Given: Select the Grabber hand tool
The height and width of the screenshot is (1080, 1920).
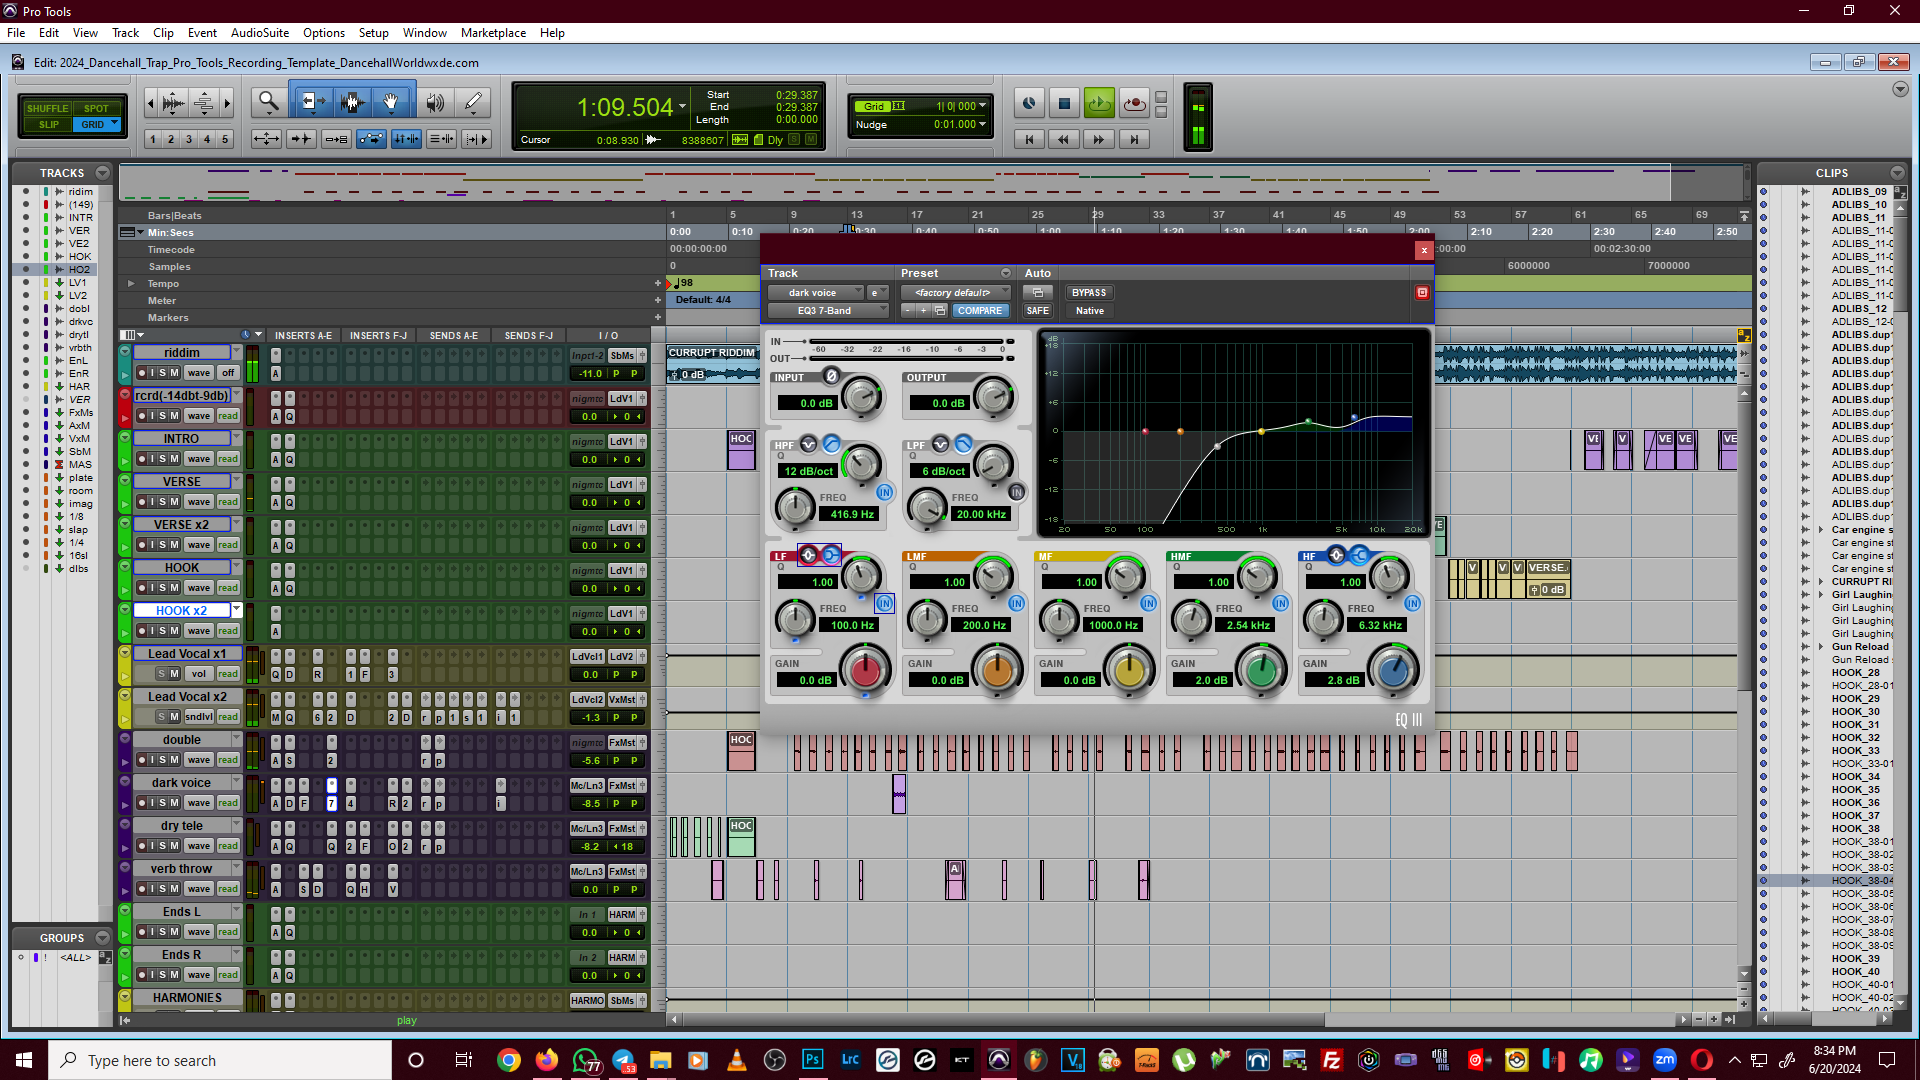Looking at the screenshot, I should pyautogui.click(x=391, y=102).
